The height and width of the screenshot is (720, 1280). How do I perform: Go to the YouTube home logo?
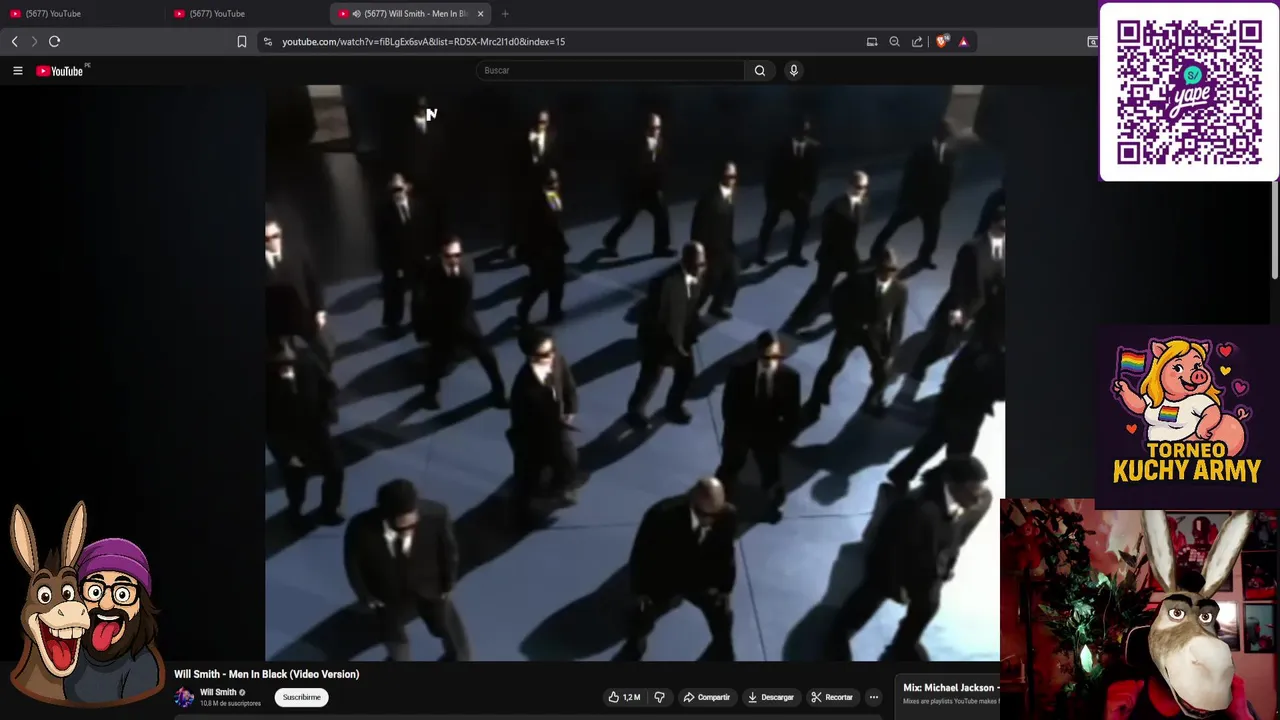[60, 71]
